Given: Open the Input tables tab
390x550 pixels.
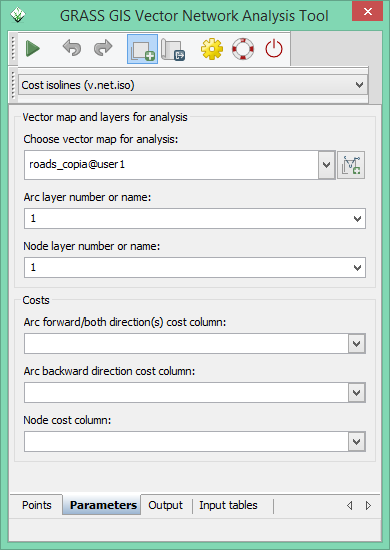Looking at the screenshot, I should pos(228,505).
